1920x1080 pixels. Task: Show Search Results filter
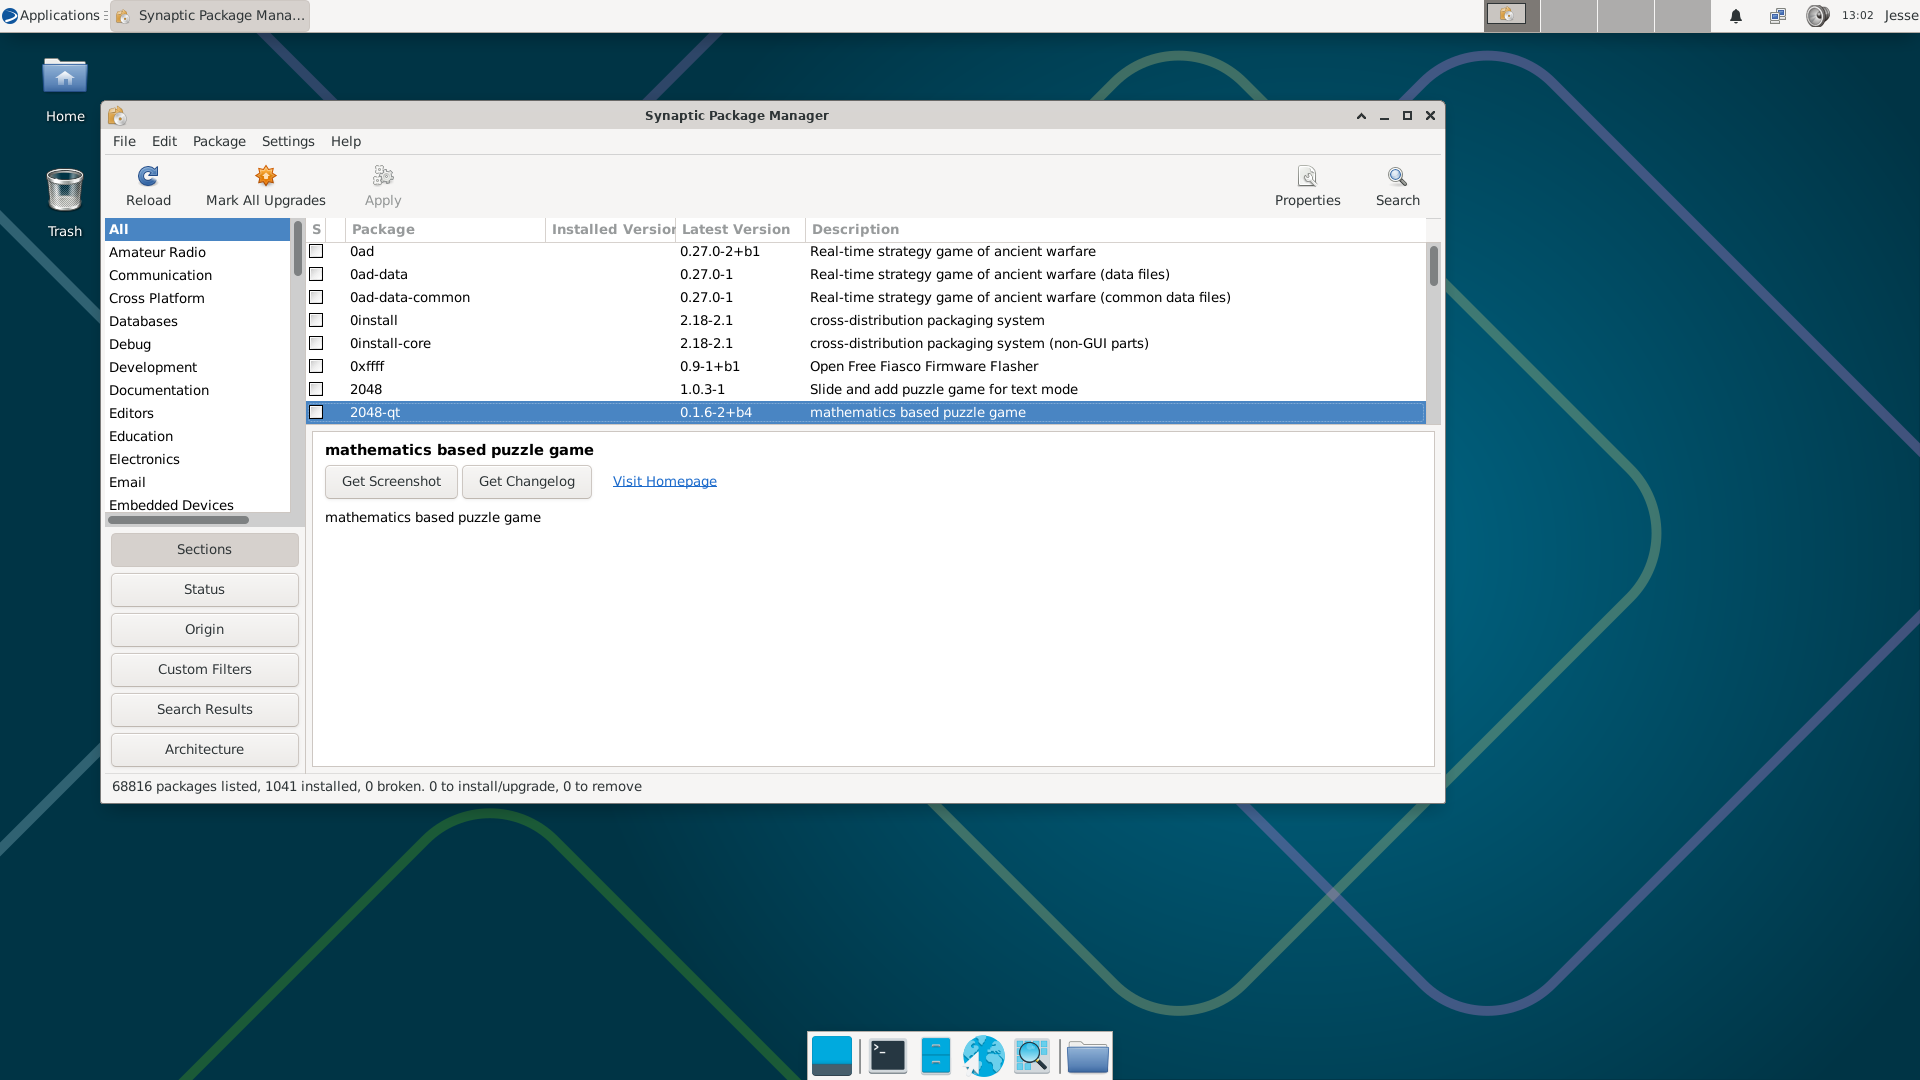(x=205, y=709)
